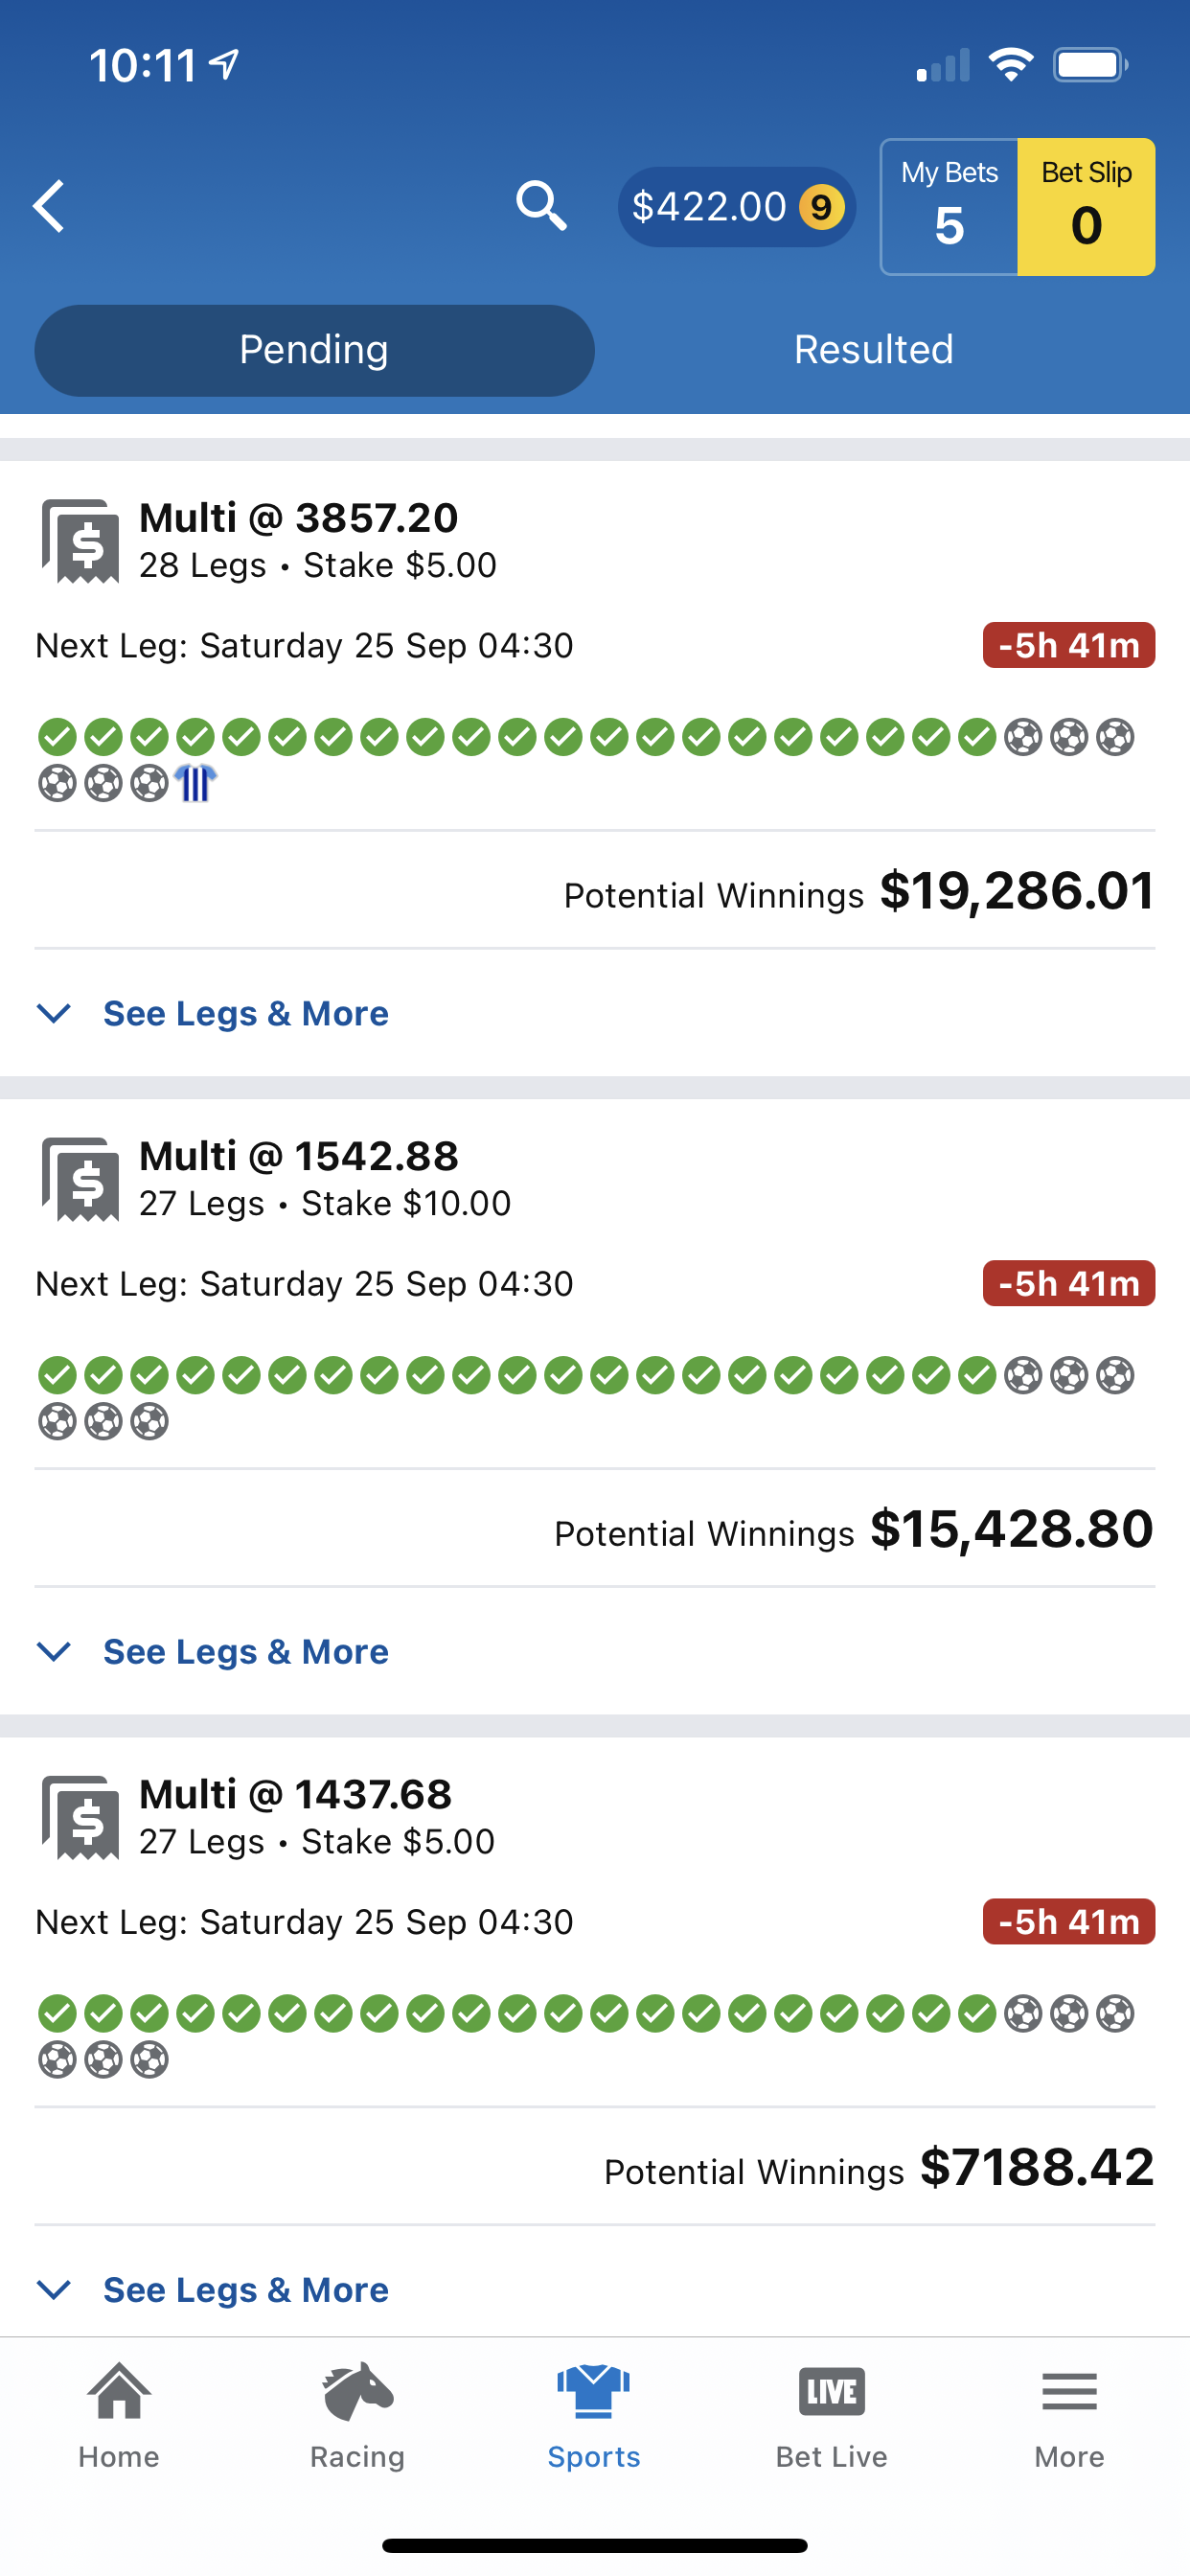Screen dimensions: 1190x2576
Task: Tap receipt icon of Multi @ 3857.20
Action: 81,540
